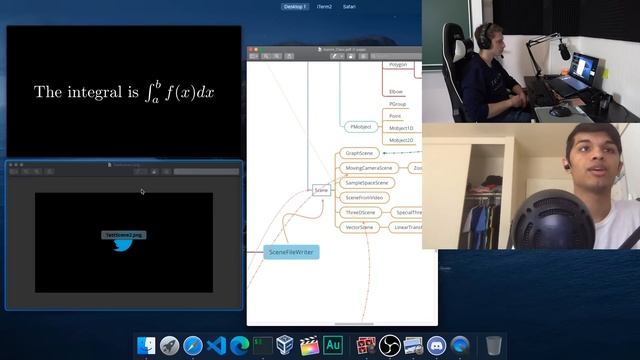Click the SampleSpaceScene node
Image resolution: width=640 pixels, height=360 pixels.
[367, 183]
